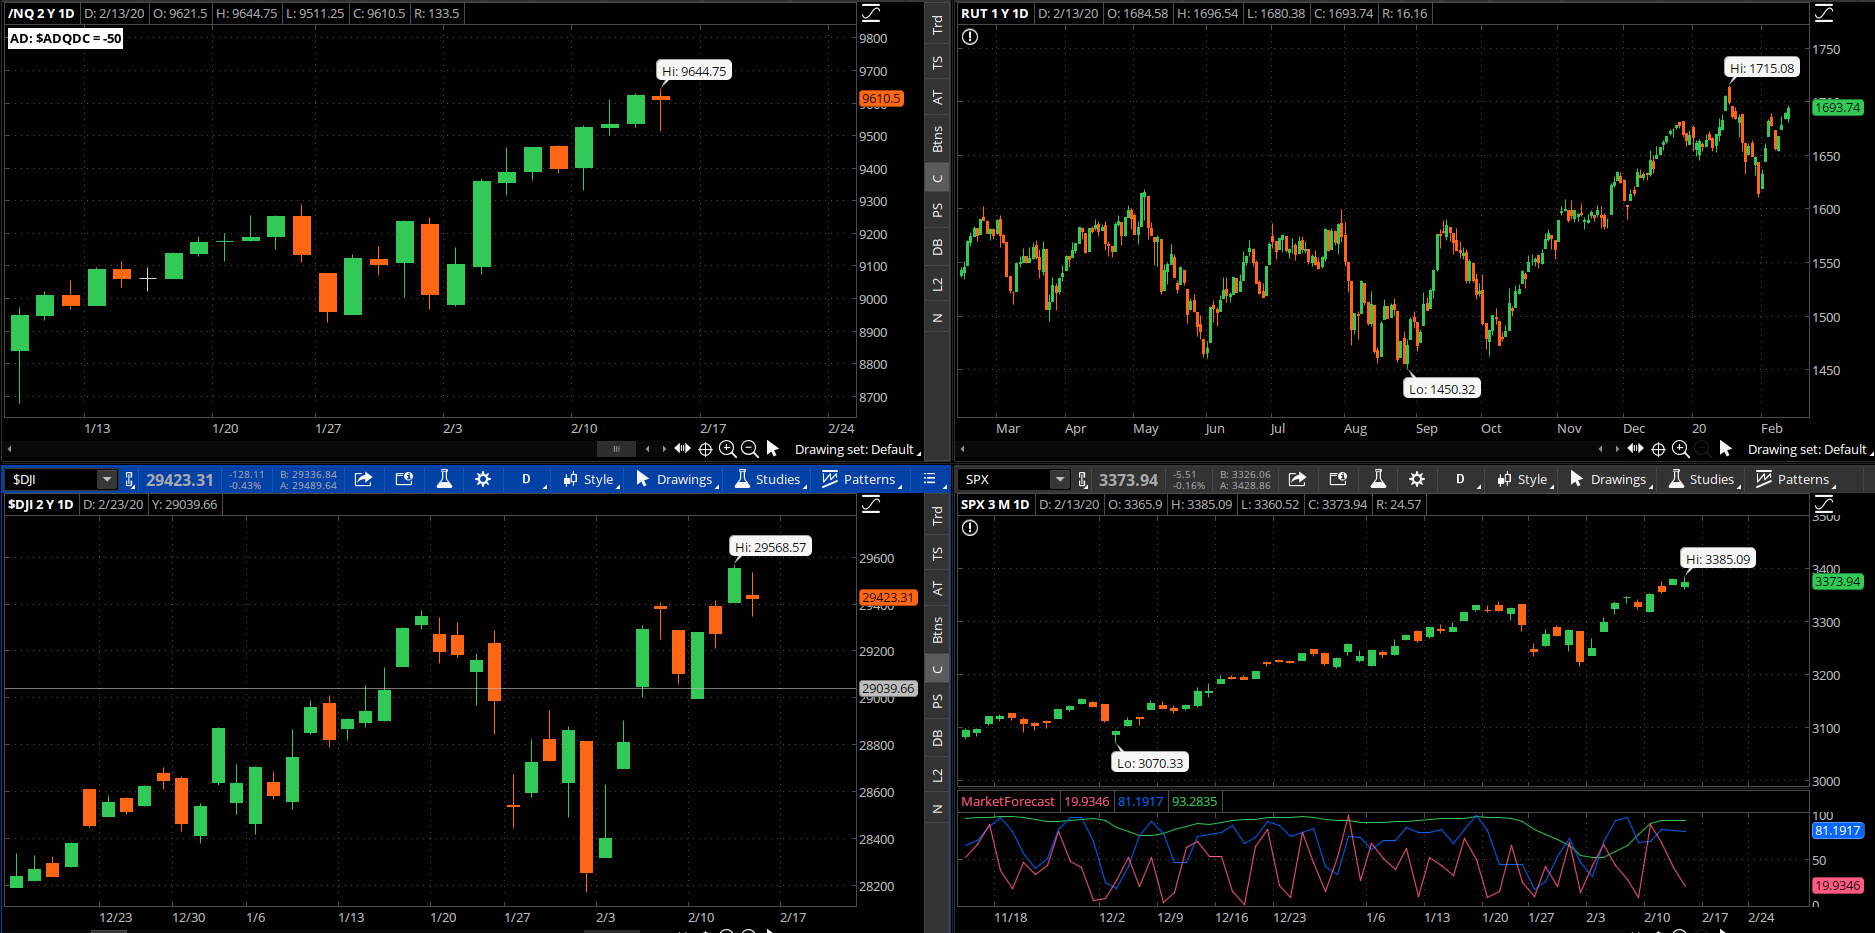Click the expand/compress axis icon under the /NQ chart
Image resolution: width=1875 pixels, height=933 pixels.
click(x=683, y=449)
